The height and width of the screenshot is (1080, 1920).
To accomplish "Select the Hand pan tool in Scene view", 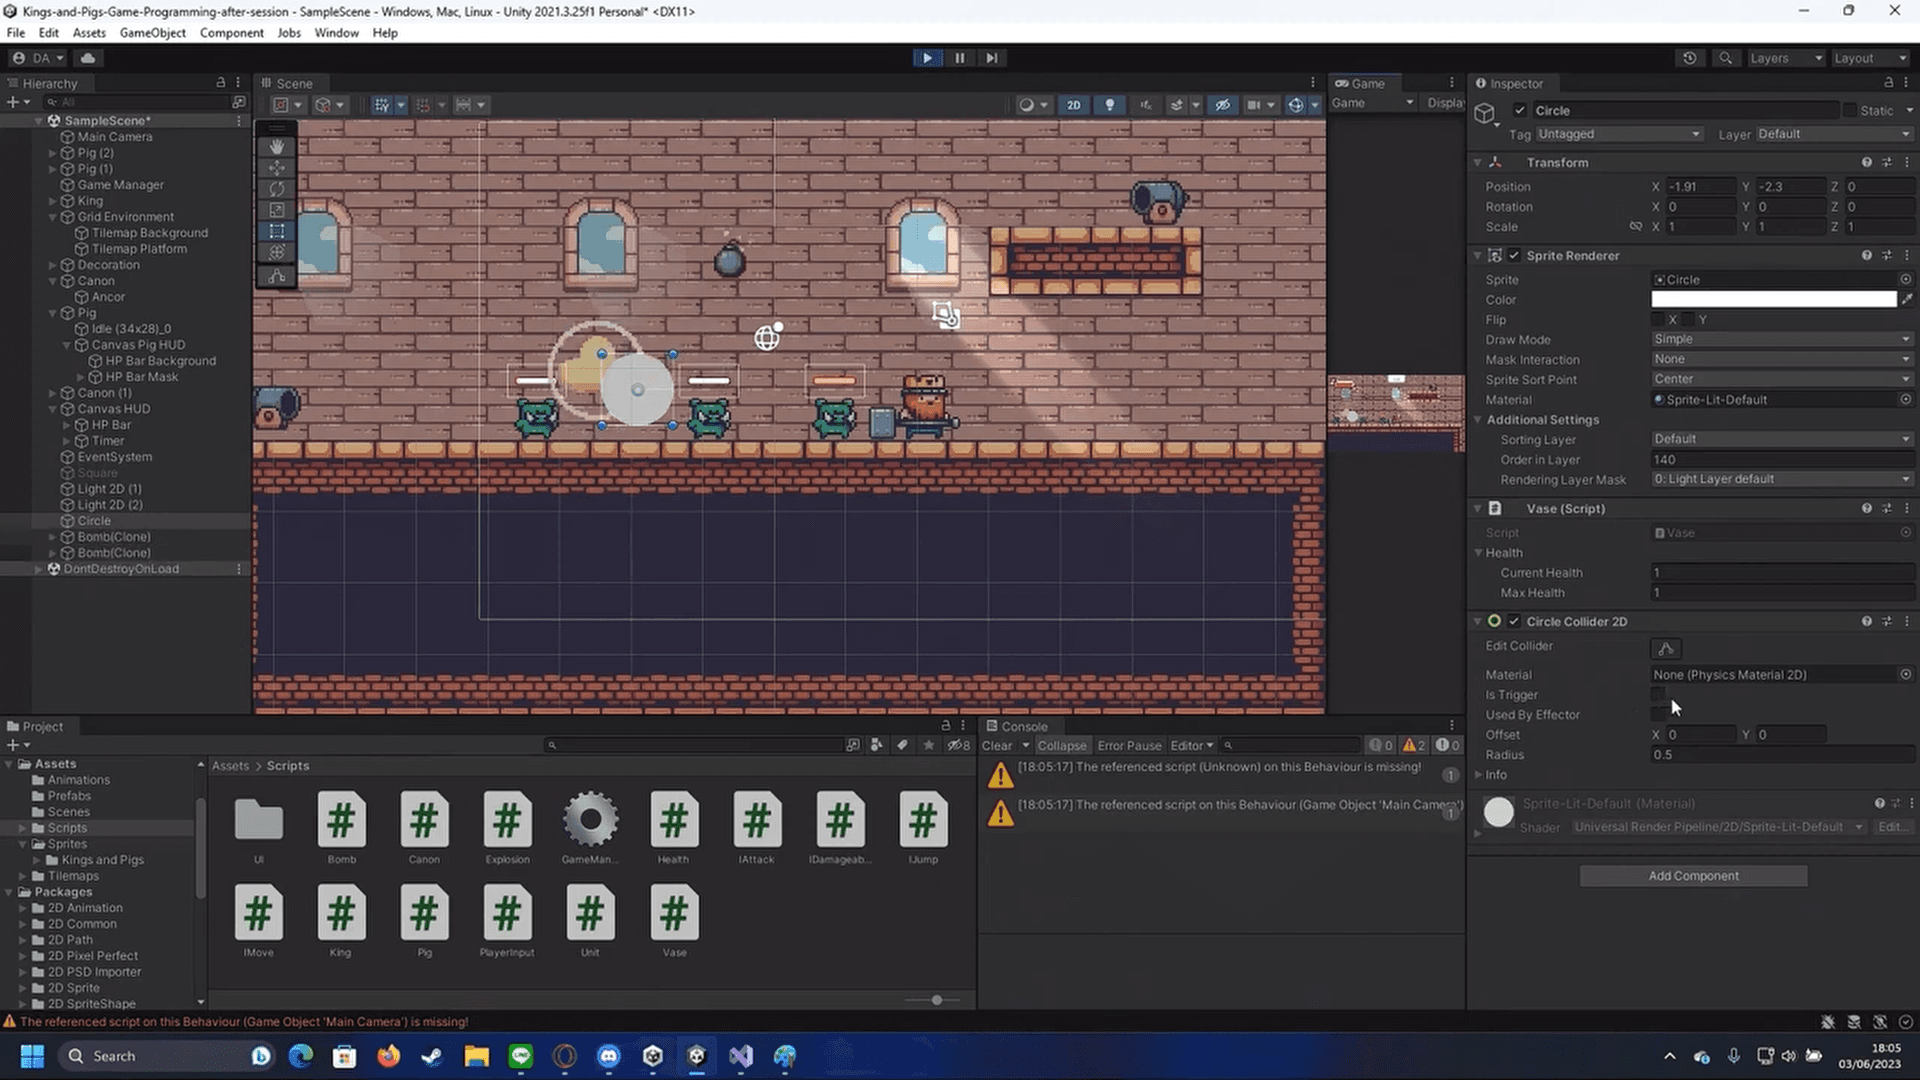I will 277,147.
